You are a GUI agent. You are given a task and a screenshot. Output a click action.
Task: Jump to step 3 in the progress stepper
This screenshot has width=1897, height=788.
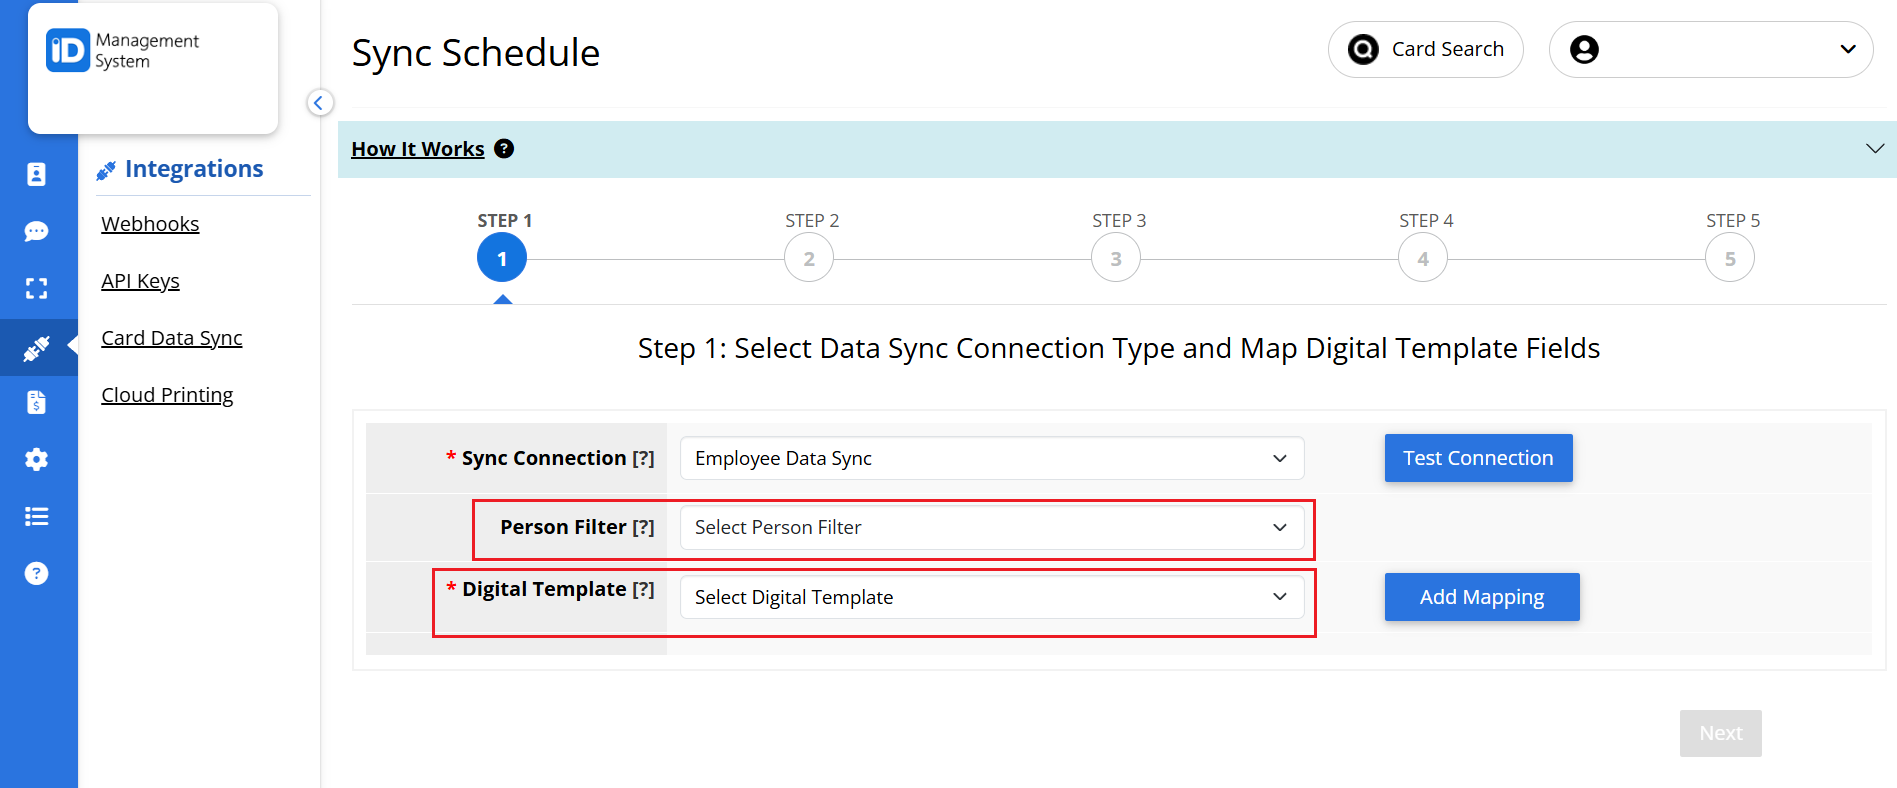[x=1115, y=259]
